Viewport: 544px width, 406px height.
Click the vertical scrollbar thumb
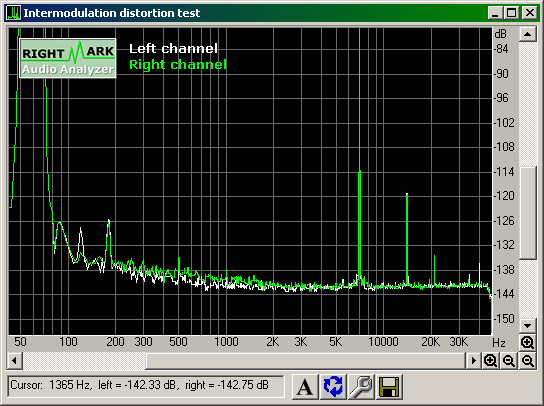pyautogui.click(x=527, y=213)
